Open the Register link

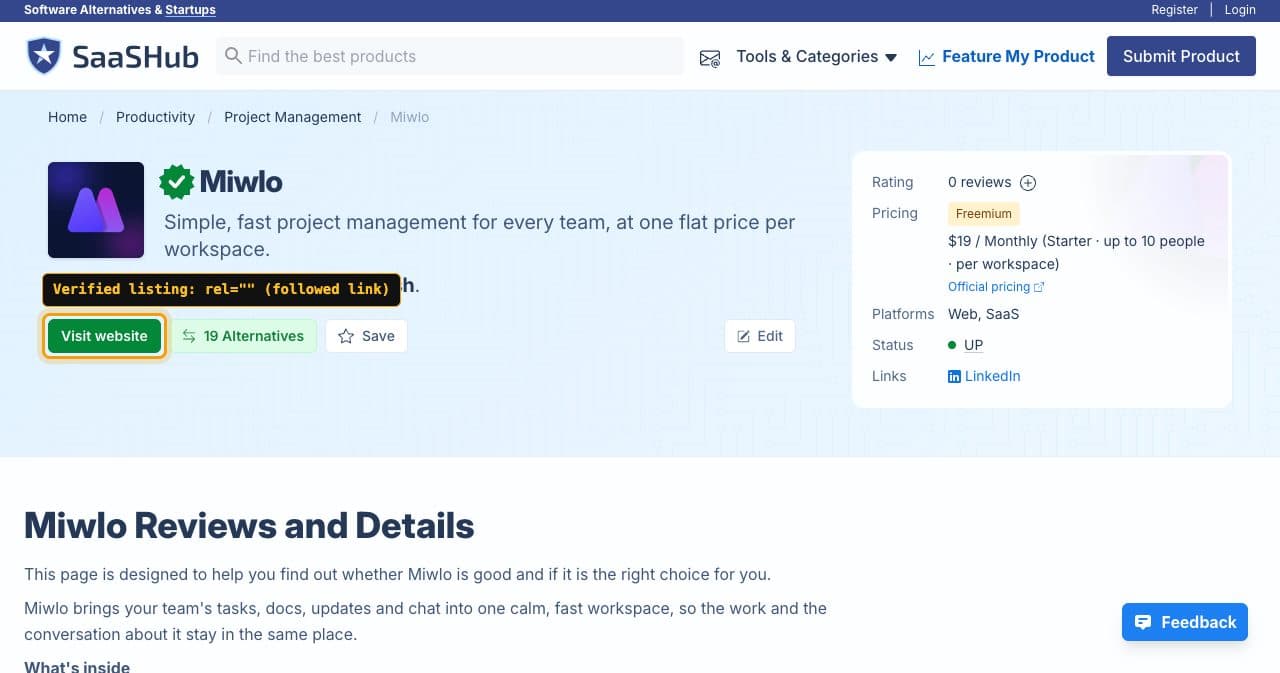[x=1174, y=9]
